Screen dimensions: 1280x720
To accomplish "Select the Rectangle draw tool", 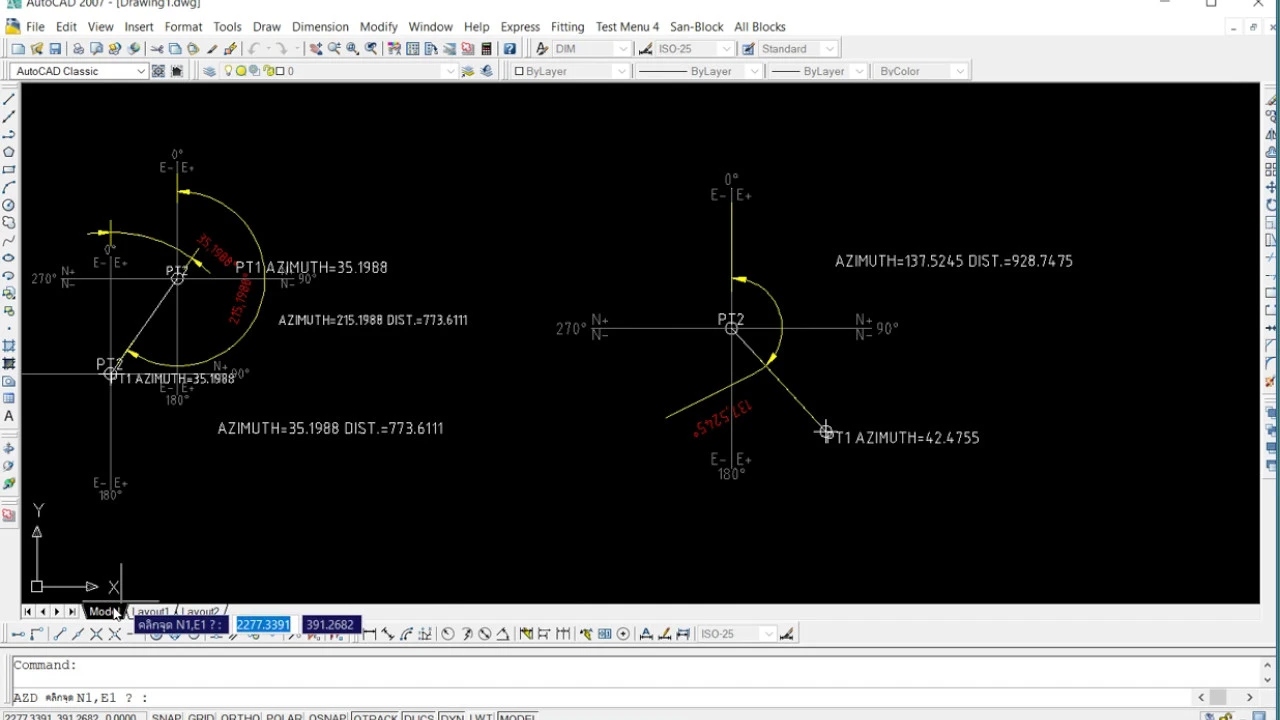I will 9,170.
